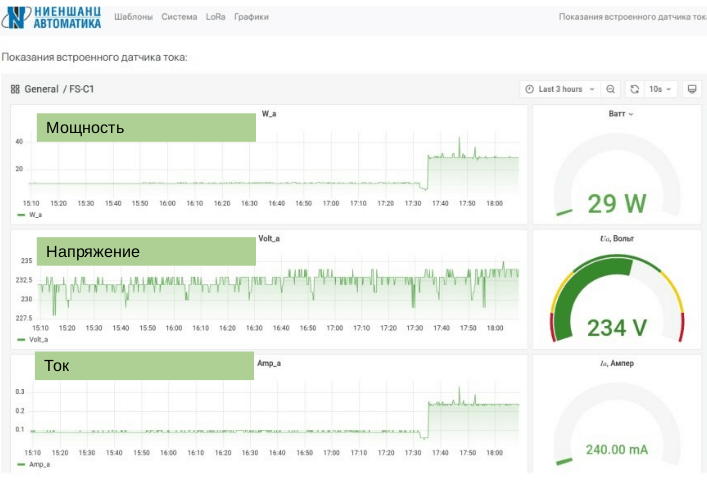This screenshot has height=495, width=707.
Task: Refresh the dashboard with the refresh icon
Action: (x=634, y=89)
